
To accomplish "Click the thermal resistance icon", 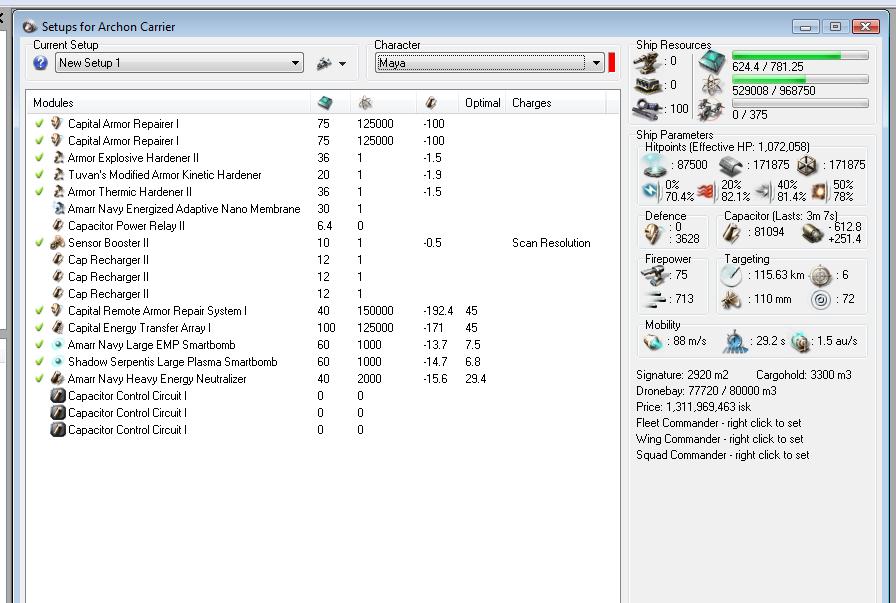I will coord(706,191).
